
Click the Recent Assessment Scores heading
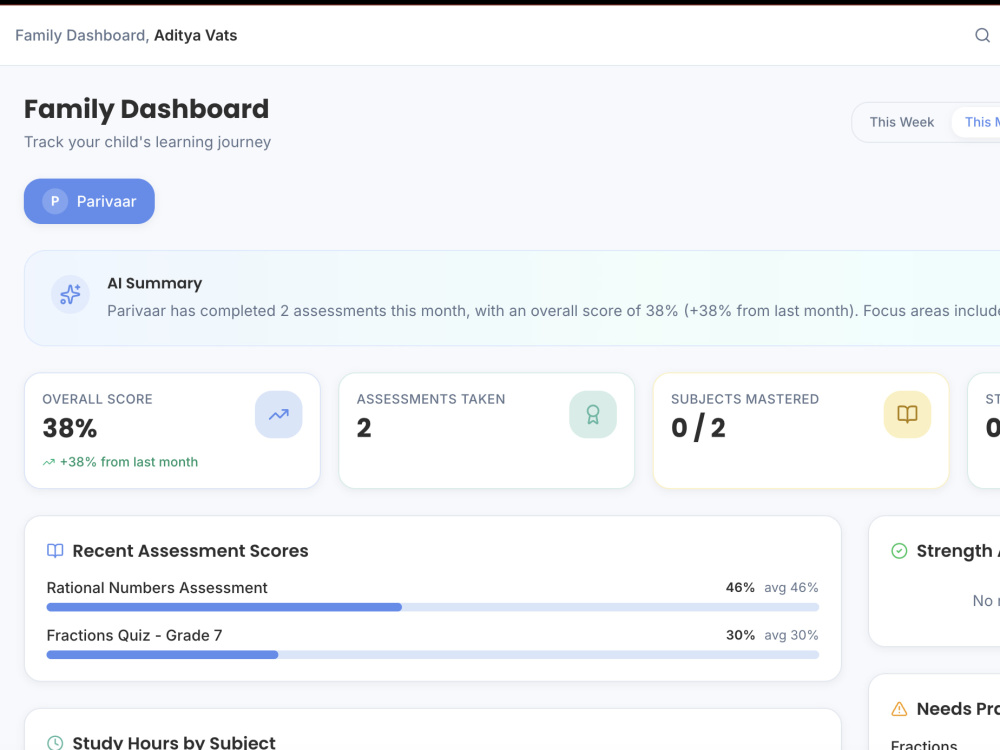point(190,550)
